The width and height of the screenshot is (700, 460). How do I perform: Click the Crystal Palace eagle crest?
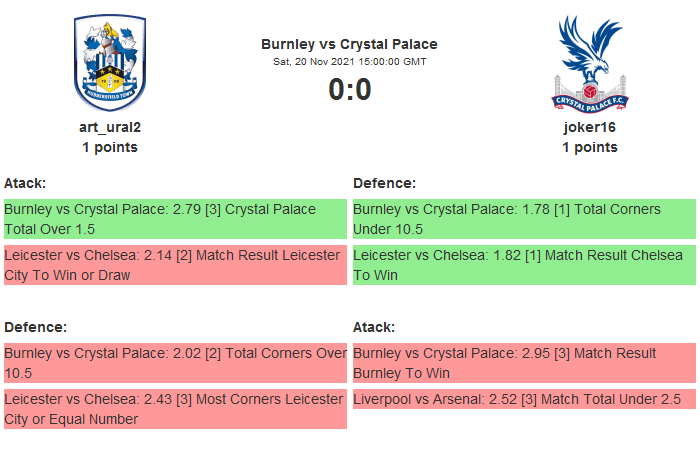(x=589, y=62)
